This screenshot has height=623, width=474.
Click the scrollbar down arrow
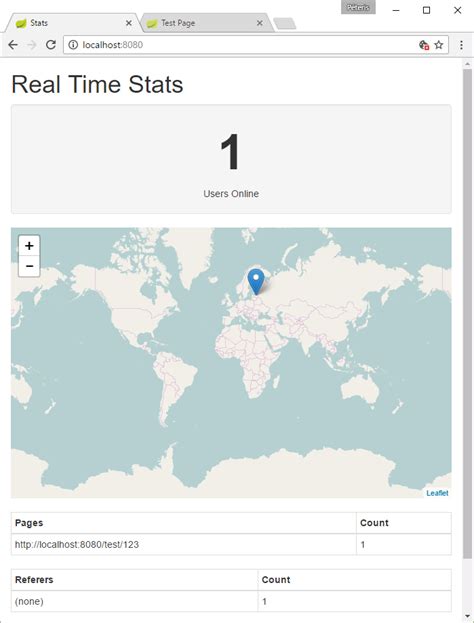[x=467, y=617]
